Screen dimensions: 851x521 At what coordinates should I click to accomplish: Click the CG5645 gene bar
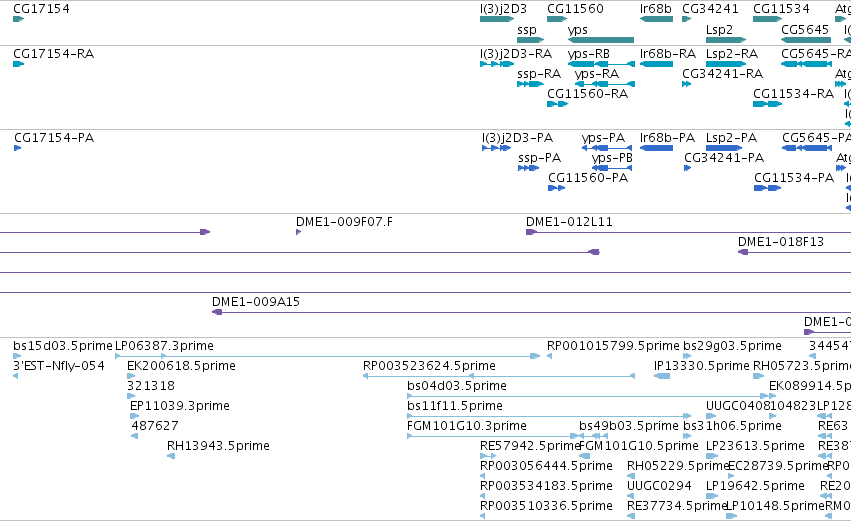coord(806,40)
